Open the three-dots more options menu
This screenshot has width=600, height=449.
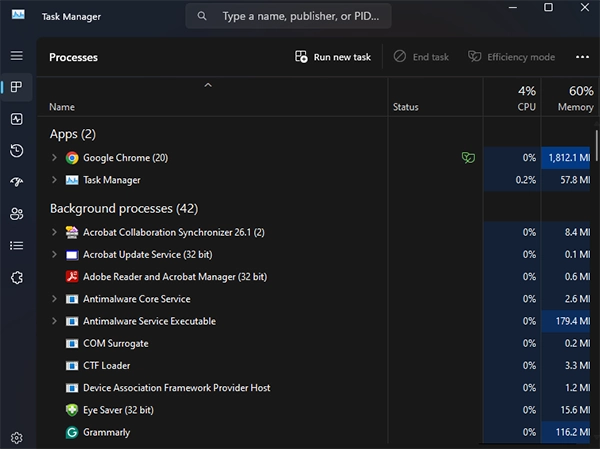click(x=582, y=57)
